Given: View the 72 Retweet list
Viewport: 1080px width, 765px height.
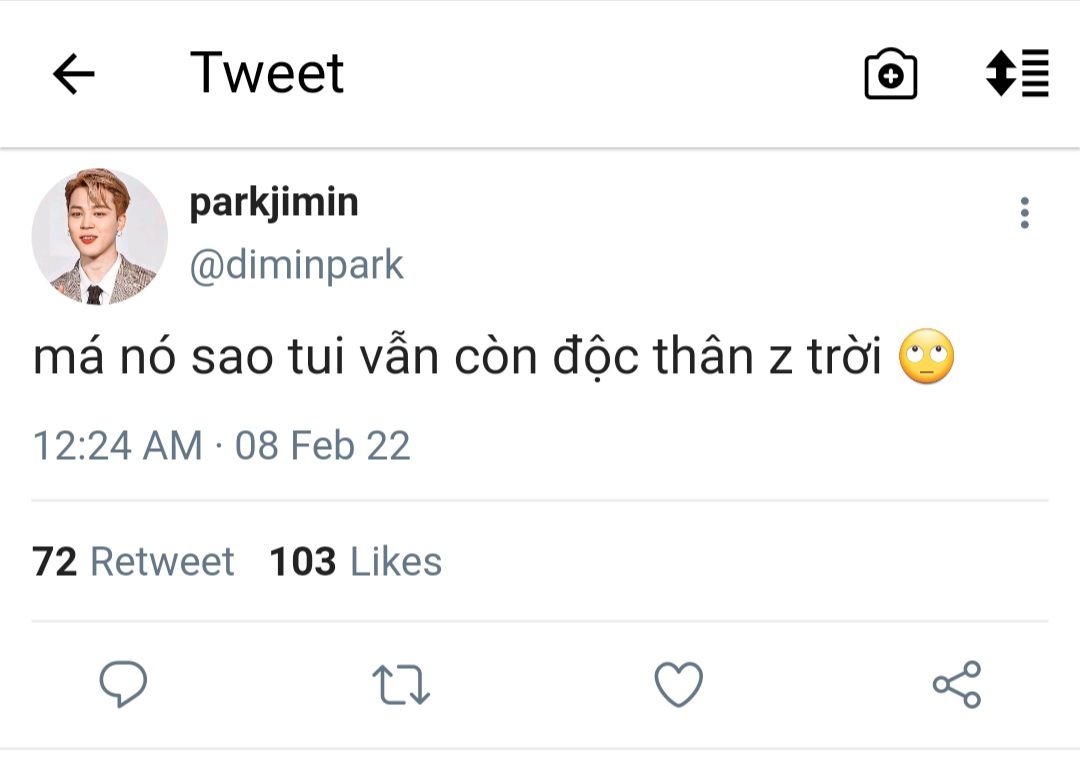Looking at the screenshot, I should click(133, 562).
